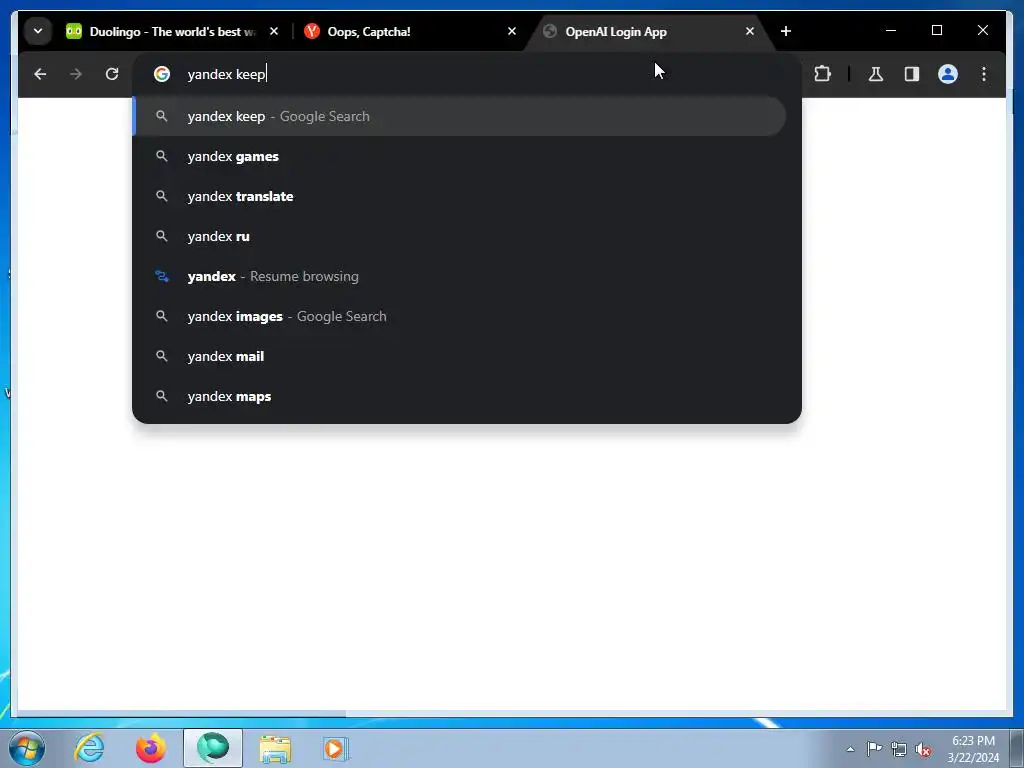Image resolution: width=1024 pixels, height=768 pixels.
Task: Select the 'yandex translate' suggestion
Action: 460,197
